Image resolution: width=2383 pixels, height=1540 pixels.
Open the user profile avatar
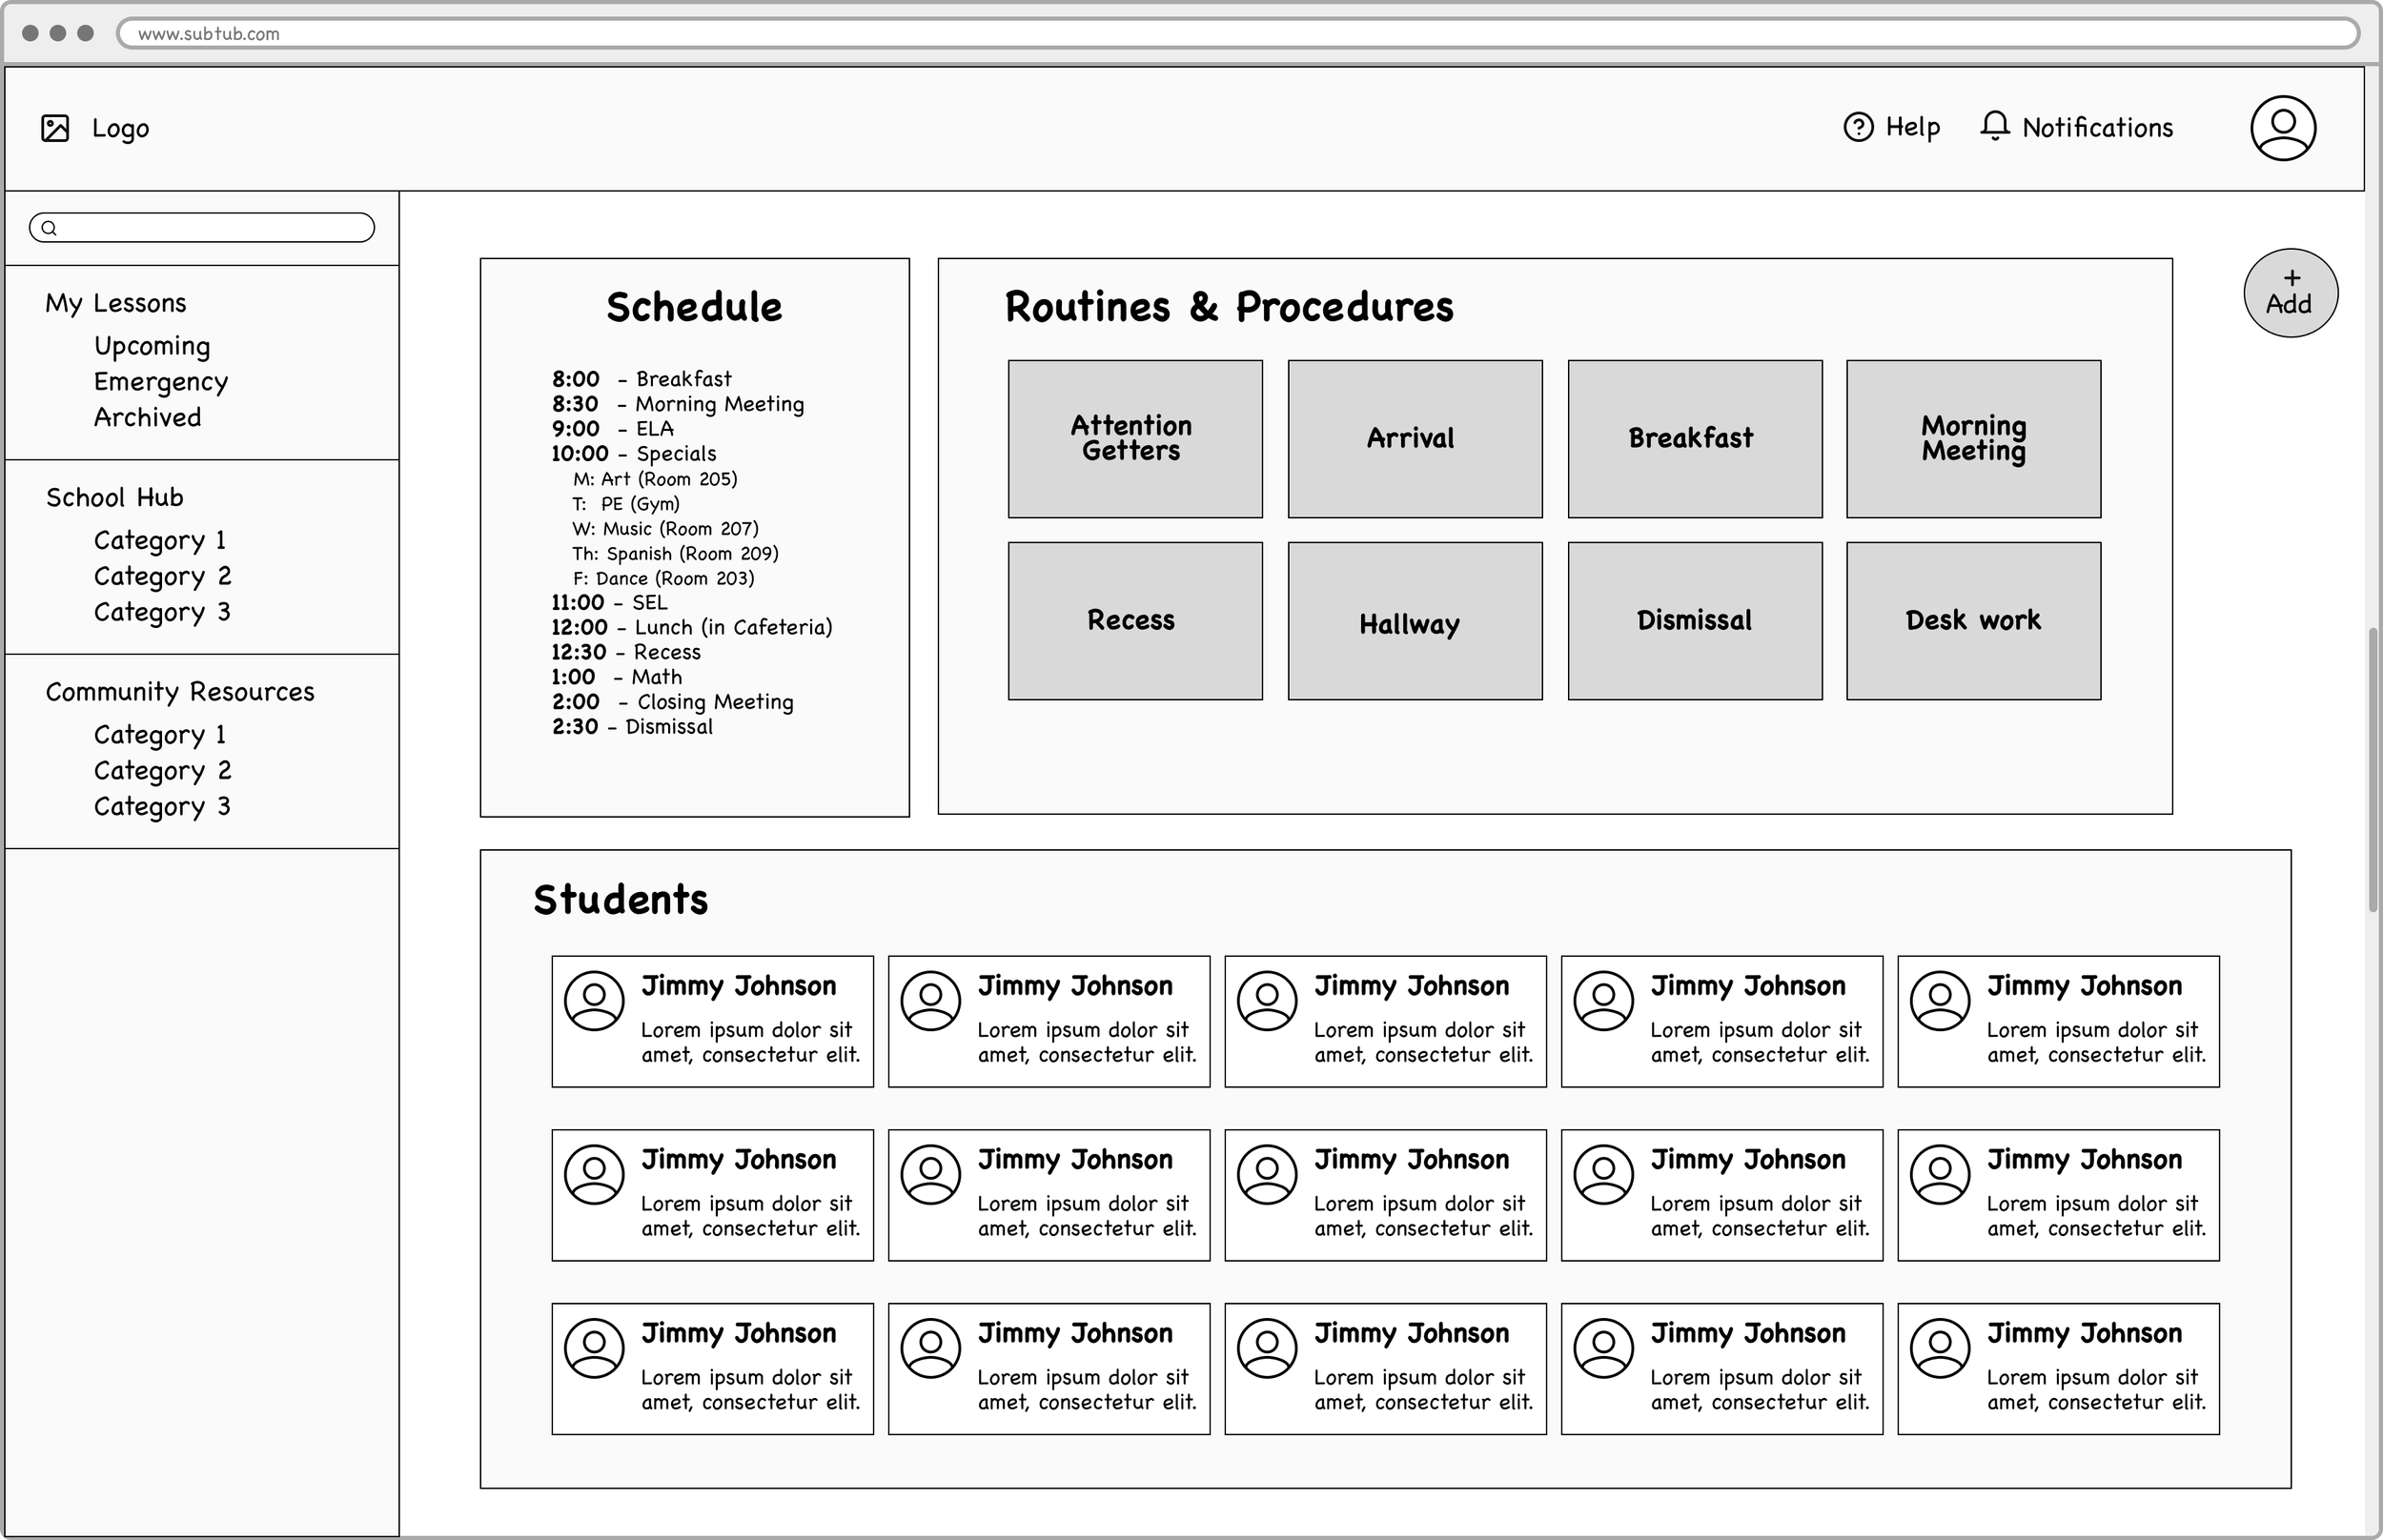pos(2282,128)
